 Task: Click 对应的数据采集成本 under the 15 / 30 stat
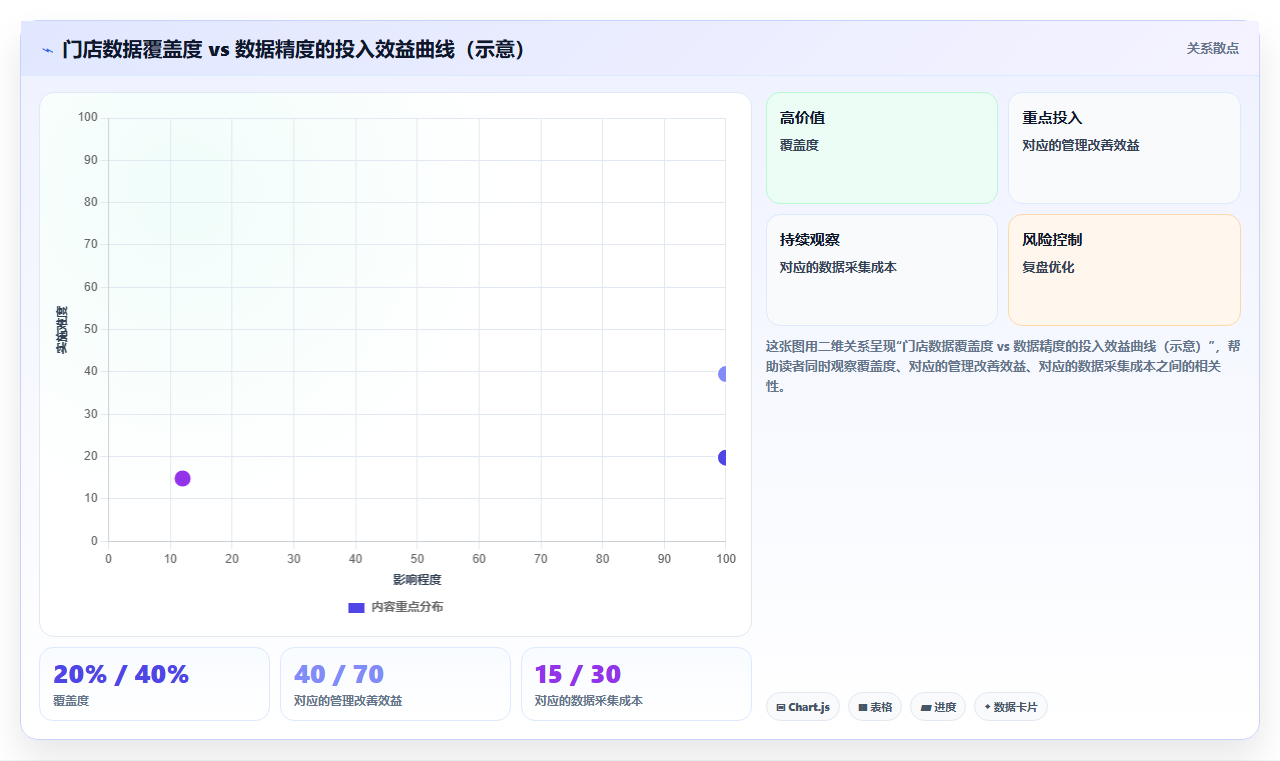(589, 701)
